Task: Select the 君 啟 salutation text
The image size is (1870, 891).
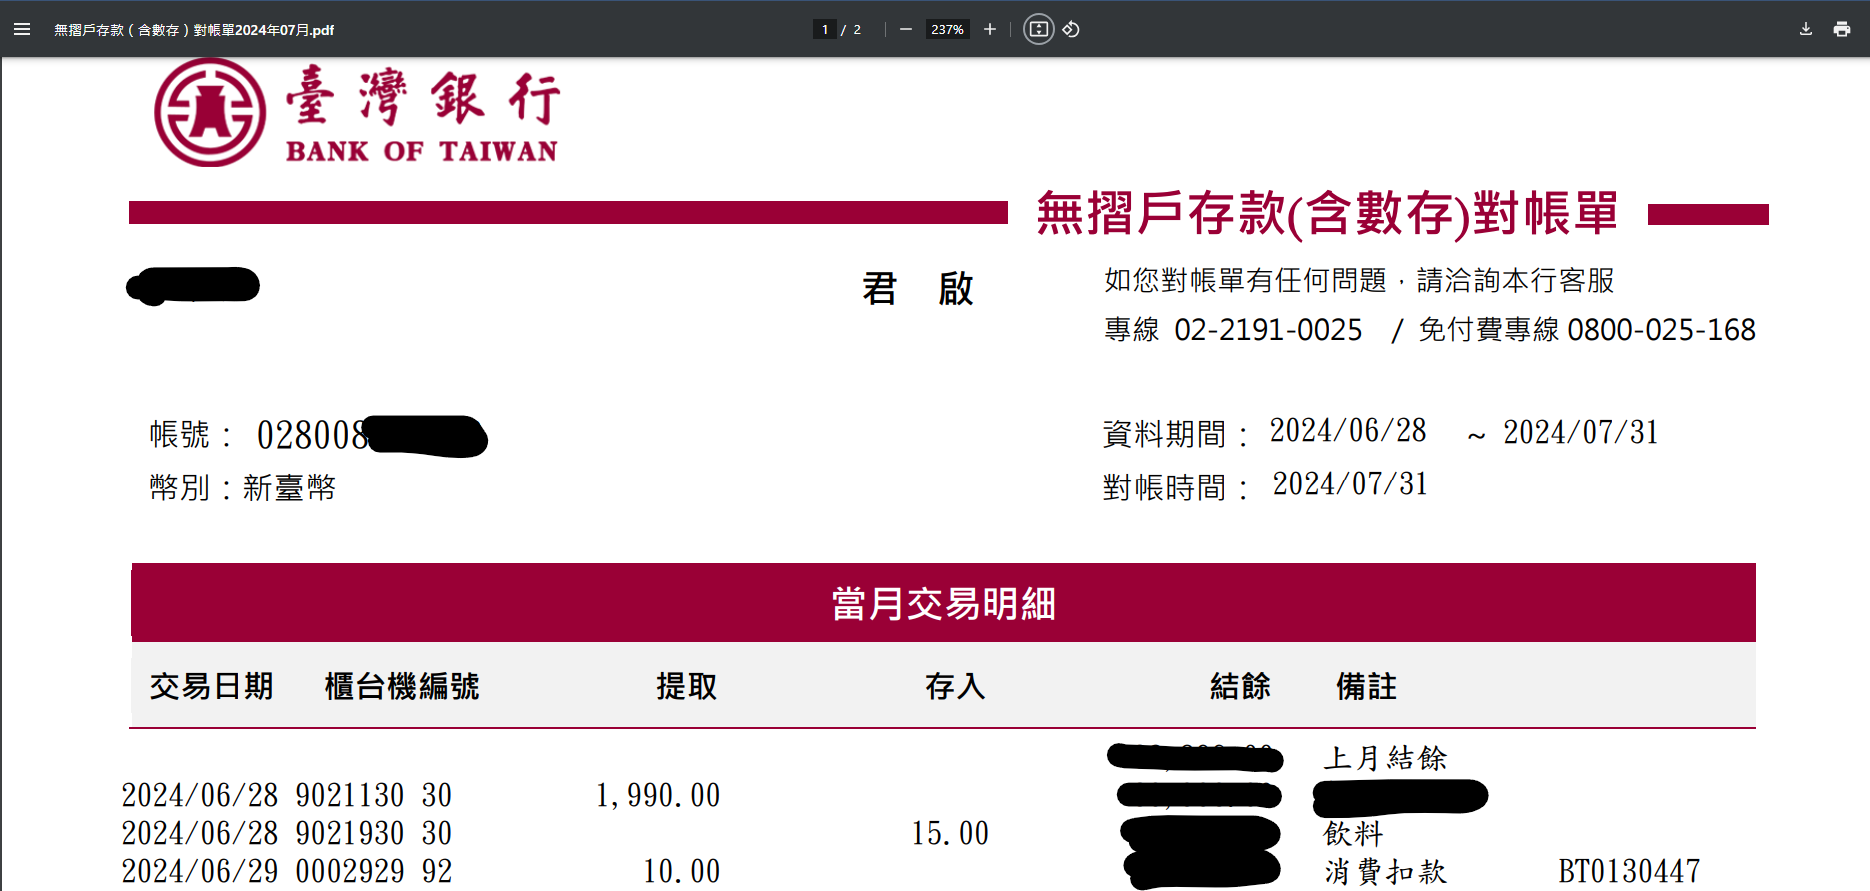Action: click(x=918, y=289)
